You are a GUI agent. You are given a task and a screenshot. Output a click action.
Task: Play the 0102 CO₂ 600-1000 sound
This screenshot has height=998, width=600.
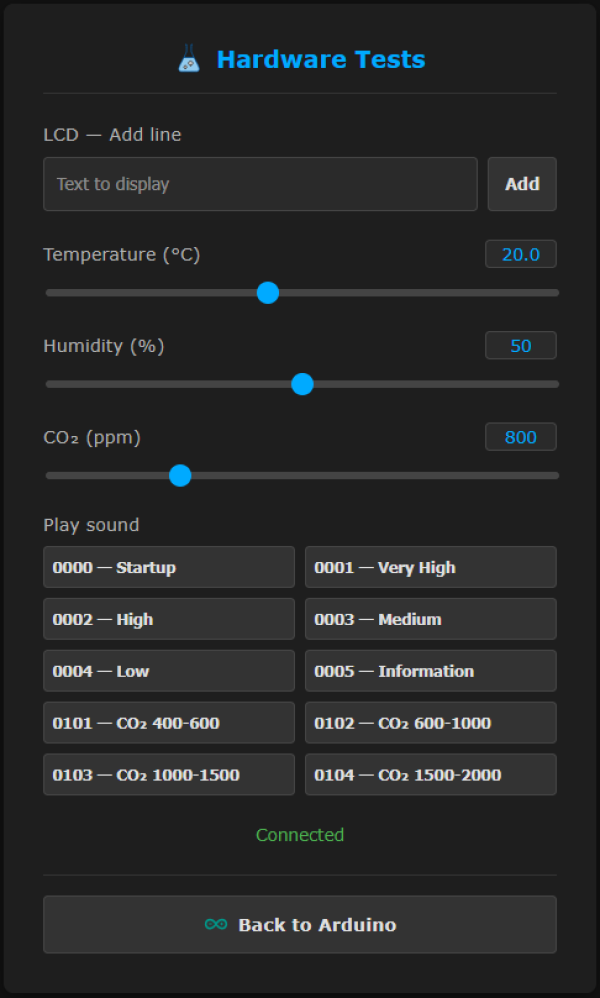[x=430, y=723]
